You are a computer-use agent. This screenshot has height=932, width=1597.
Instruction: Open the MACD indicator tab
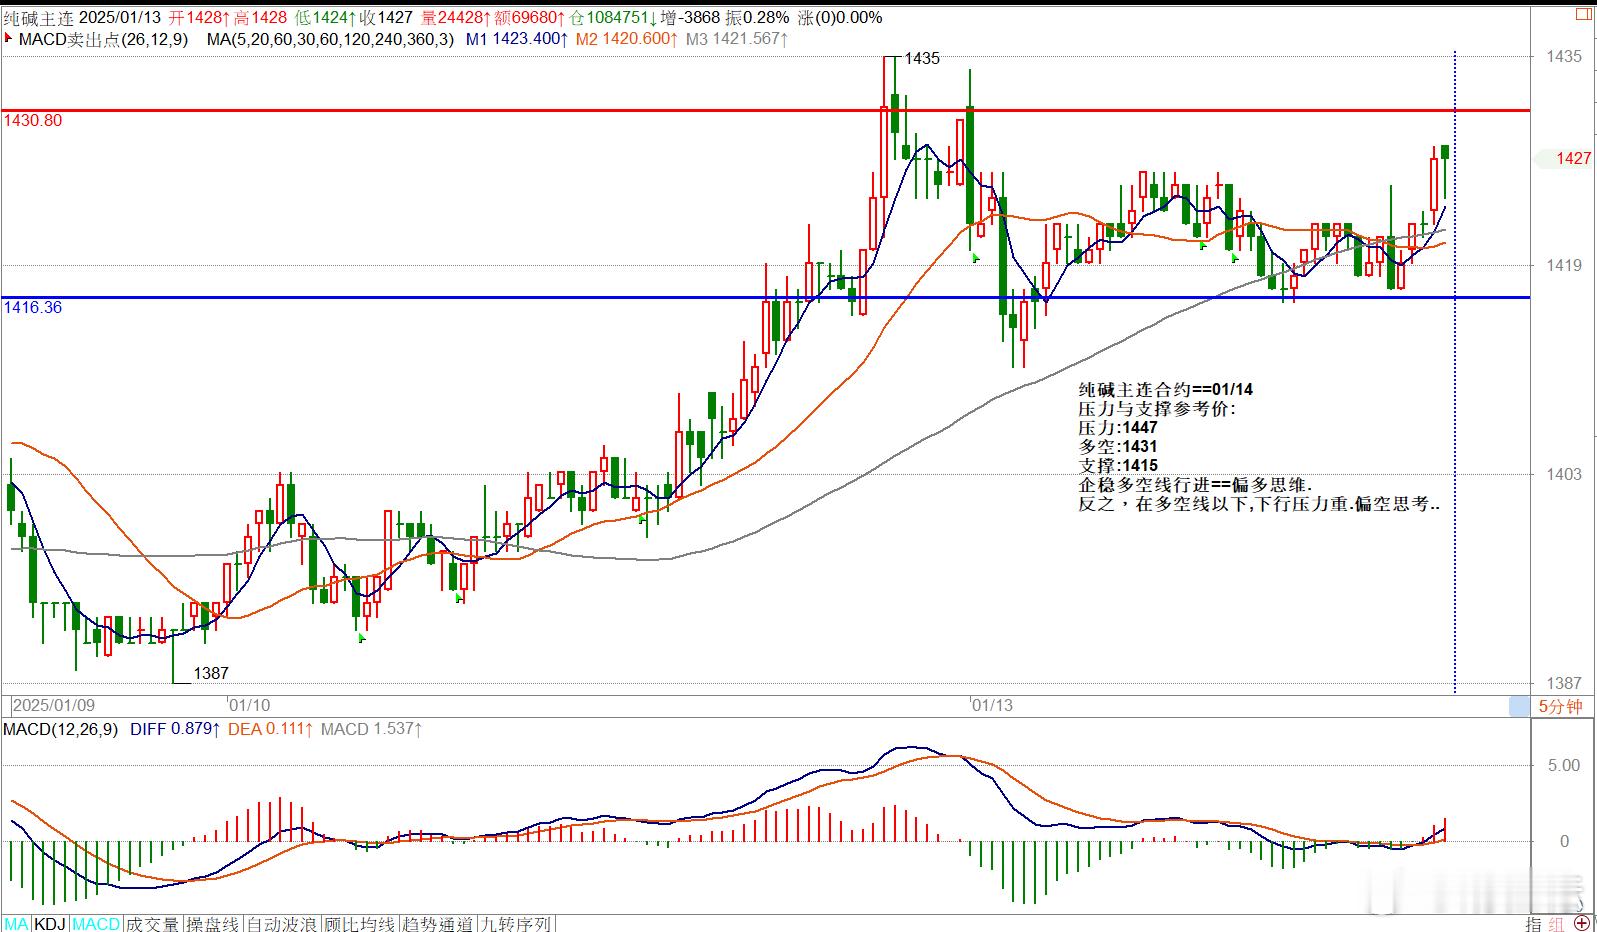[x=96, y=924]
